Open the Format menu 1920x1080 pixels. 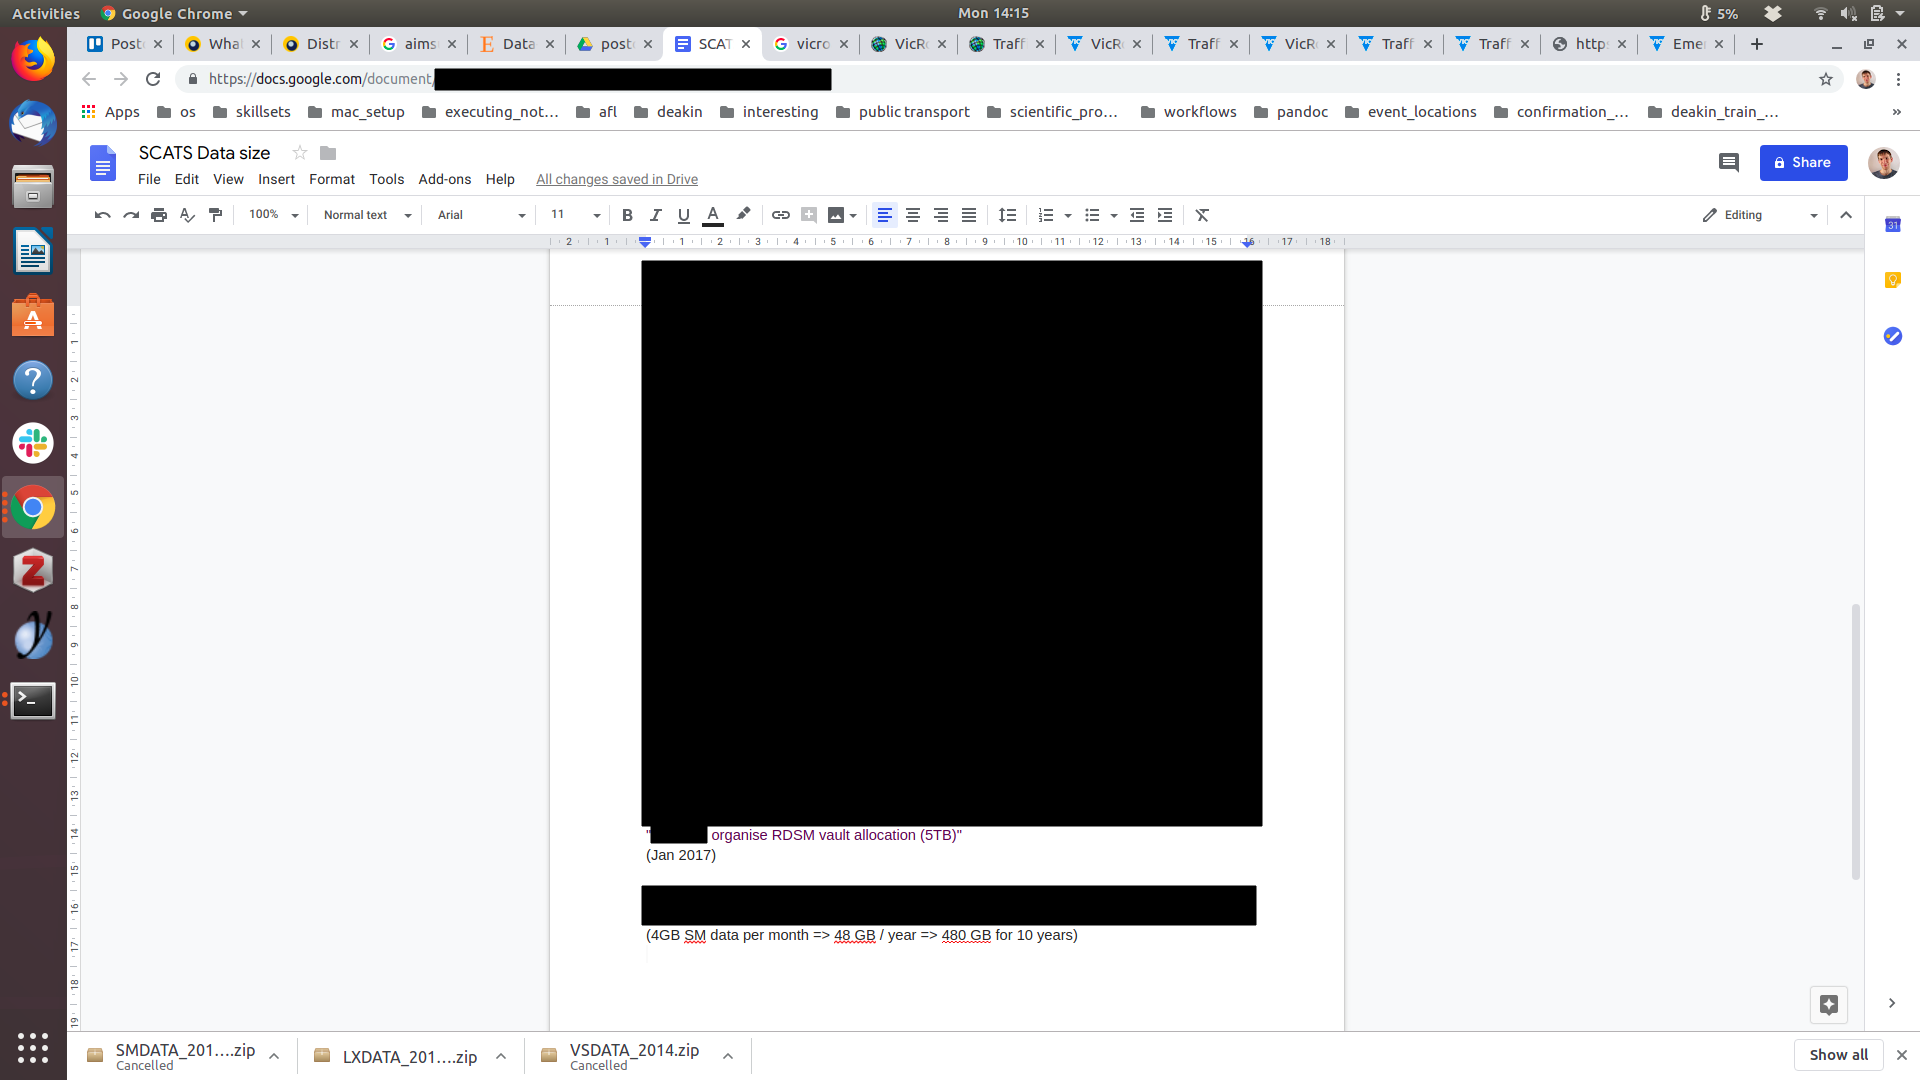coord(331,179)
